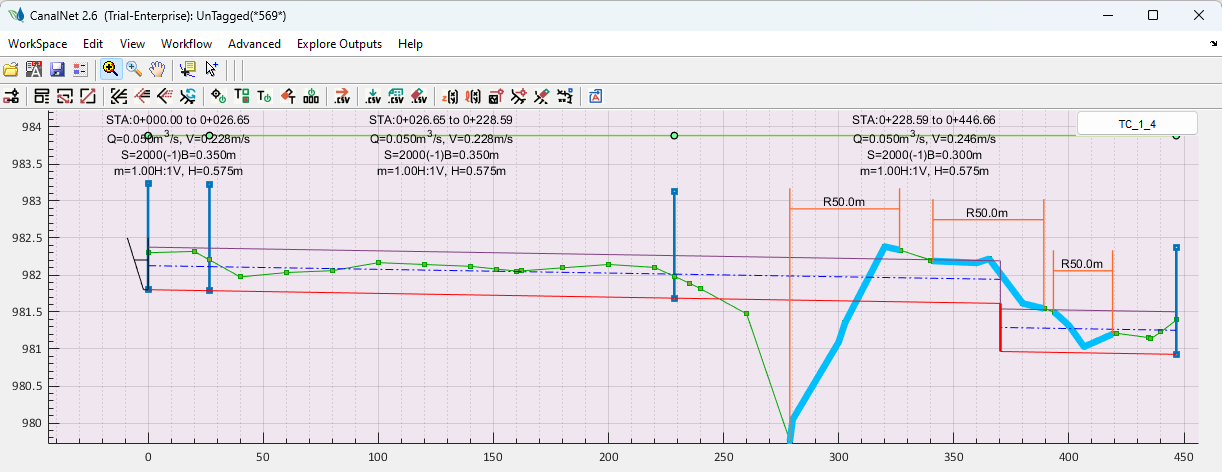Click the first R50.0m radius label
1222x472 pixels.
pyautogui.click(x=843, y=201)
